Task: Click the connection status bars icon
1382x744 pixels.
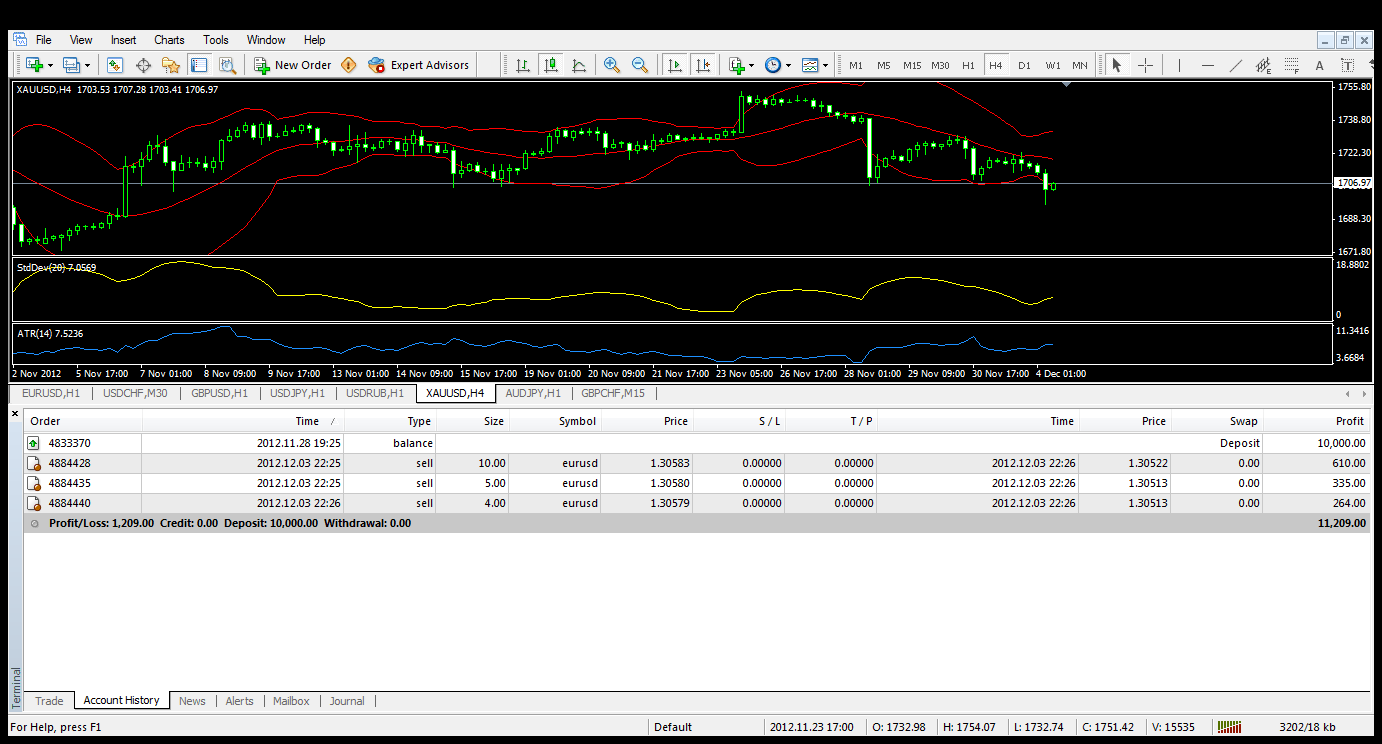Action: (1229, 727)
